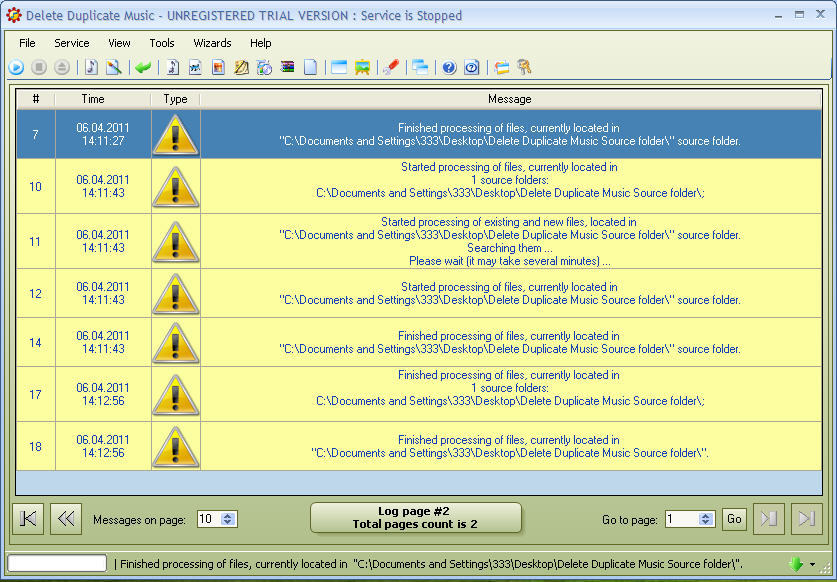Click the green down arrow in status bar
Screen dimensions: 837x582
pos(796,564)
